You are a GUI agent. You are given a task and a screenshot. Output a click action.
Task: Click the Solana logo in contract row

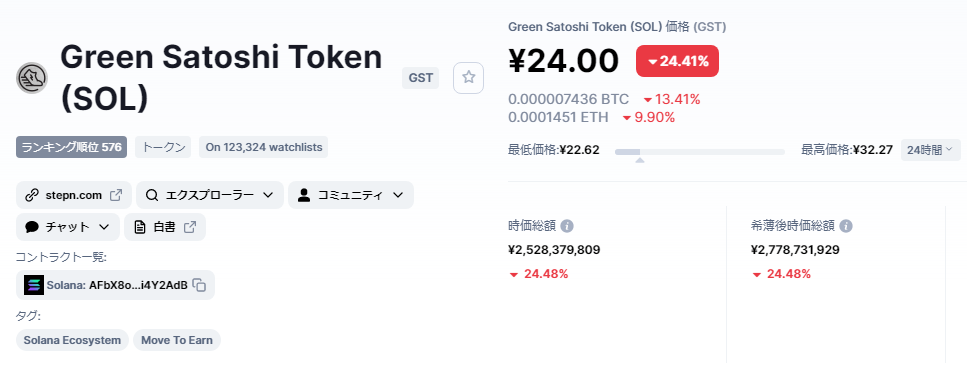pyautogui.click(x=34, y=285)
